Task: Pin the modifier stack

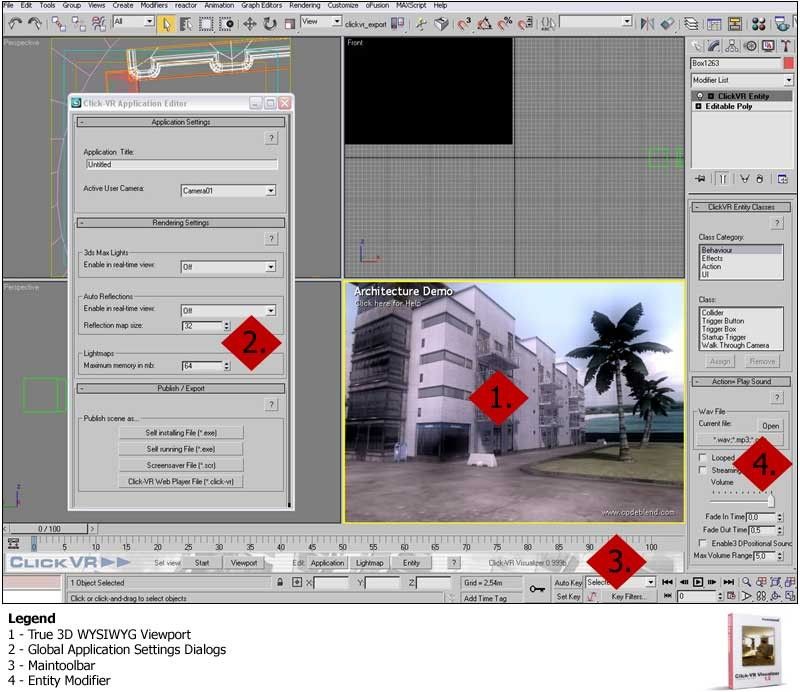Action: (701, 178)
